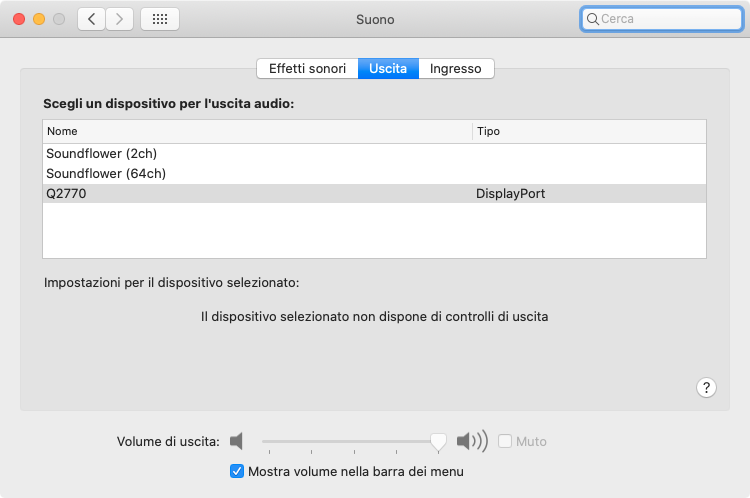Focus the Cerca search field

coord(662,19)
